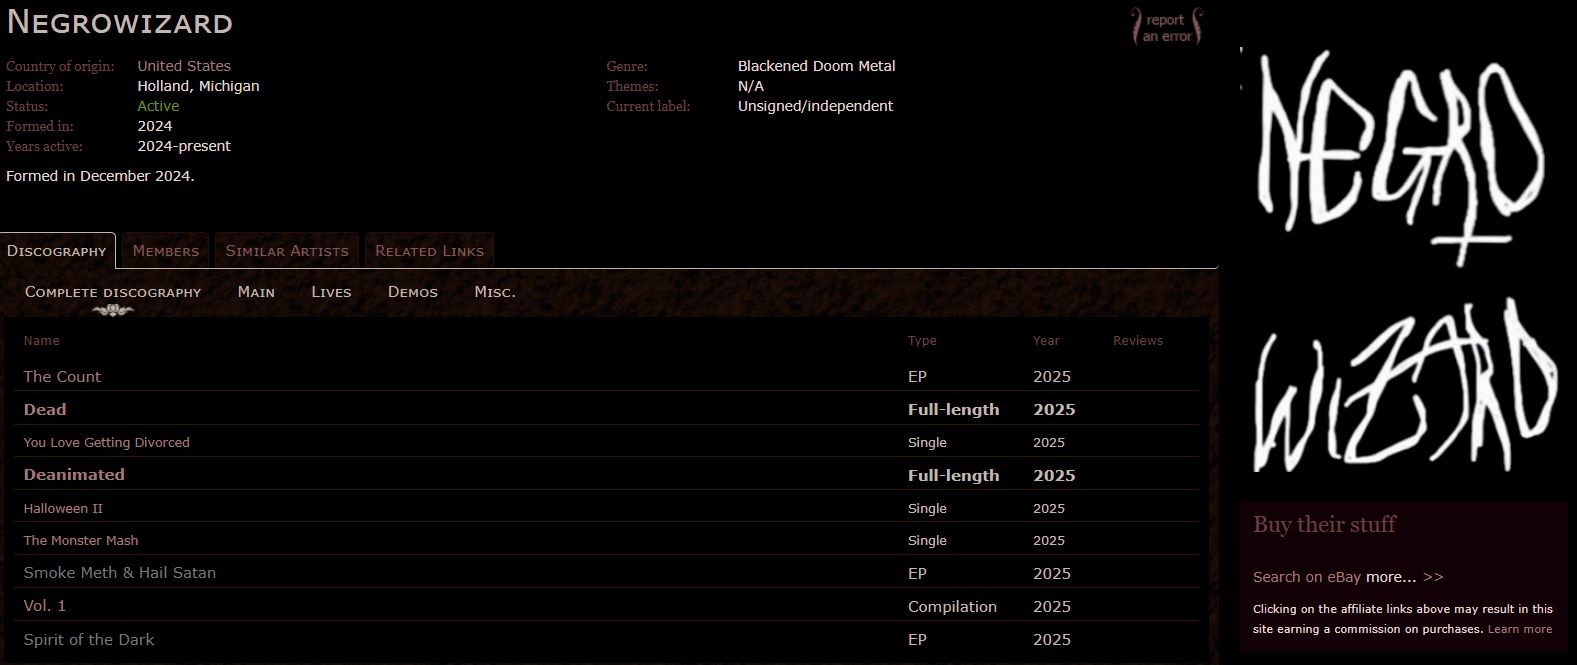
Task: Click the Holland, Michigan location text
Action: [199, 86]
